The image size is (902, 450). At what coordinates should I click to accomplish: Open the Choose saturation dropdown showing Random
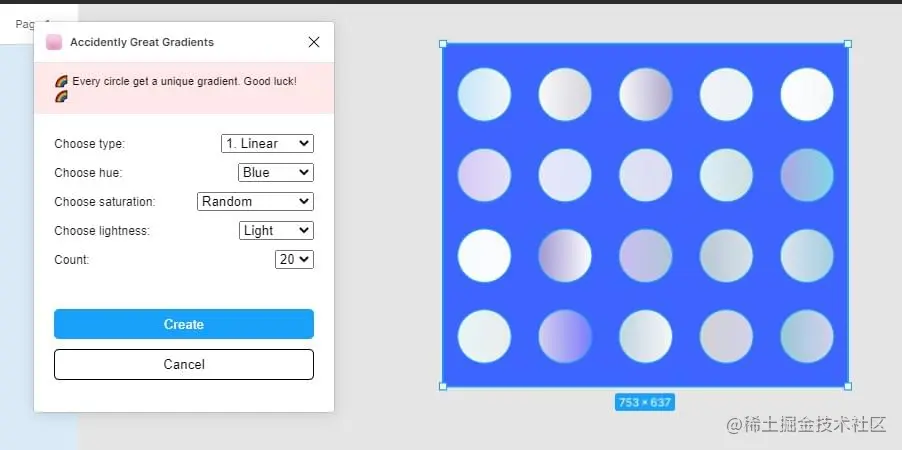pos(255,201)
